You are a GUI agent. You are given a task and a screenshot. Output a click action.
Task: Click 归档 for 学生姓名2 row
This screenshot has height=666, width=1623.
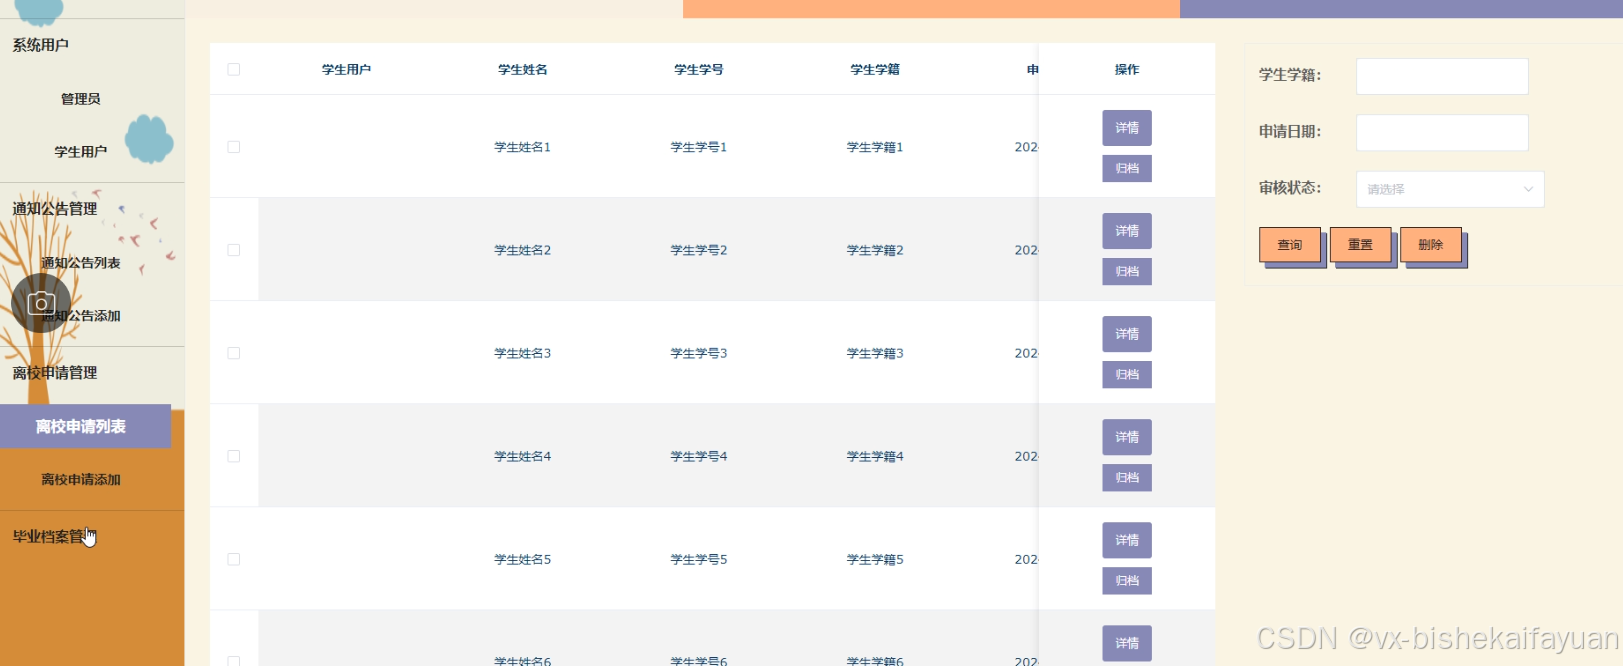pyautogui.click(x=1127, y=272)
